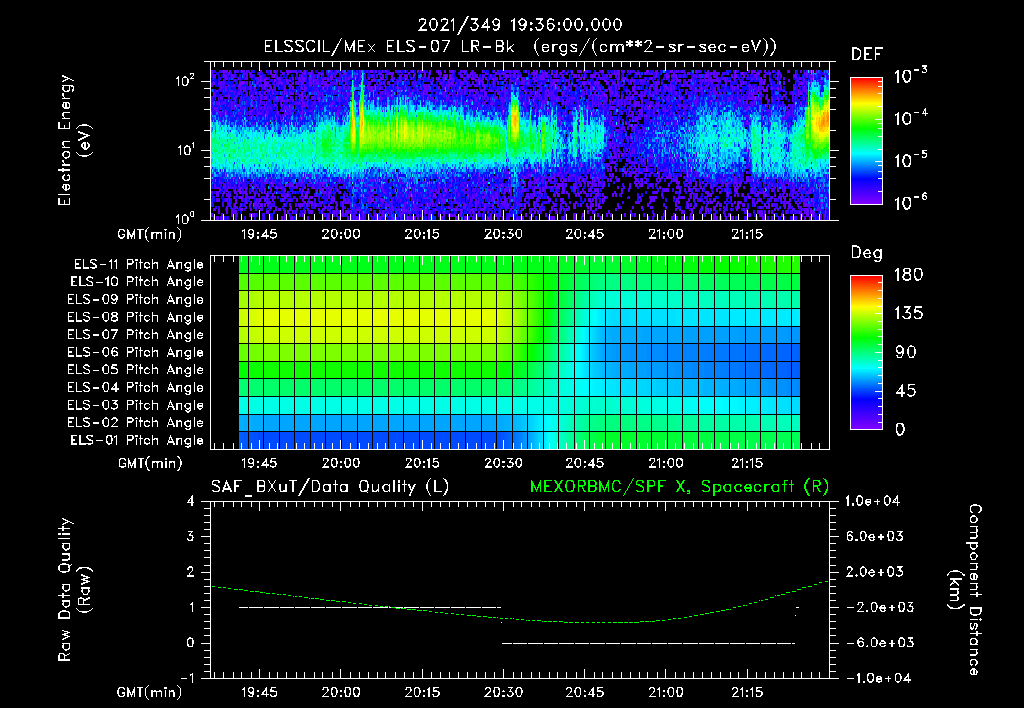Click the 90 value on Deg scale
The image size is (1024, 708).
[x=905, y=352]
